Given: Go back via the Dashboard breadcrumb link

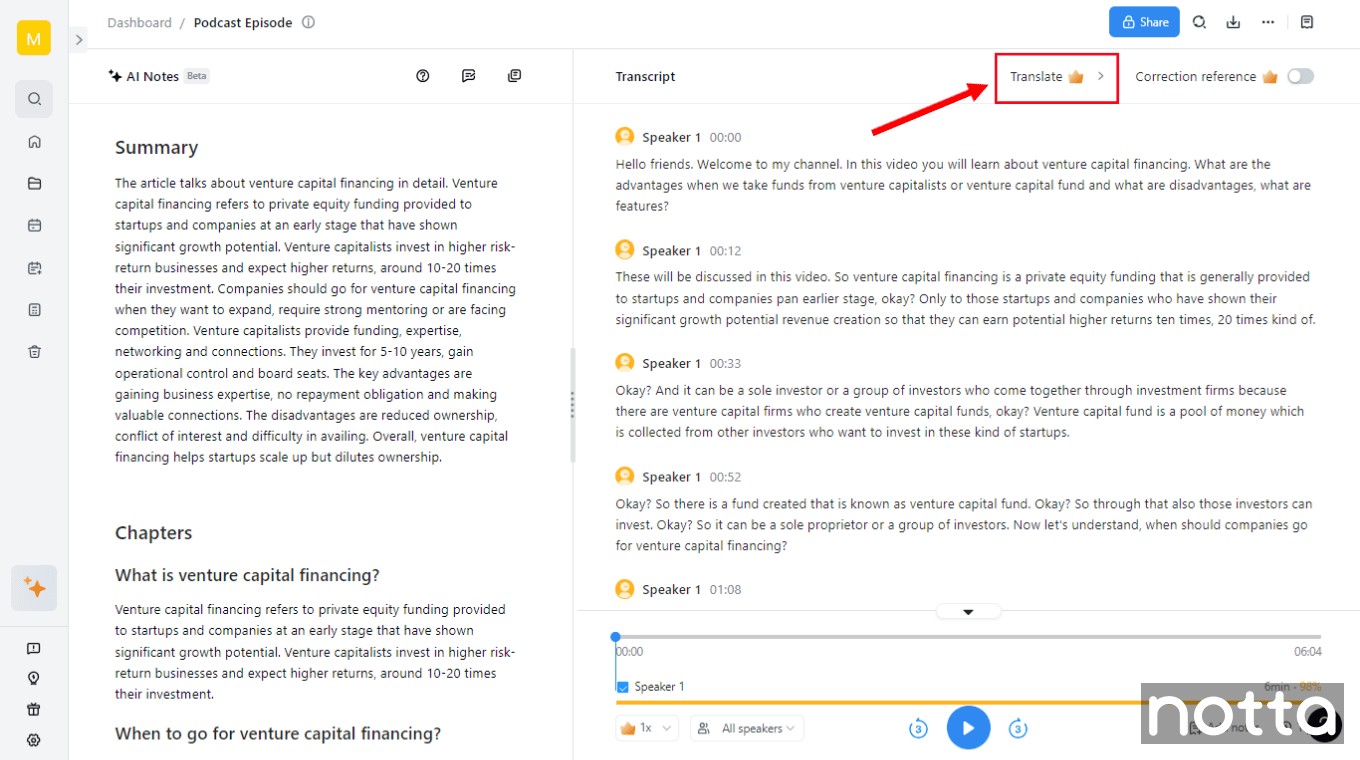Looking at the screenshot, I should click(x=139, y=22).
